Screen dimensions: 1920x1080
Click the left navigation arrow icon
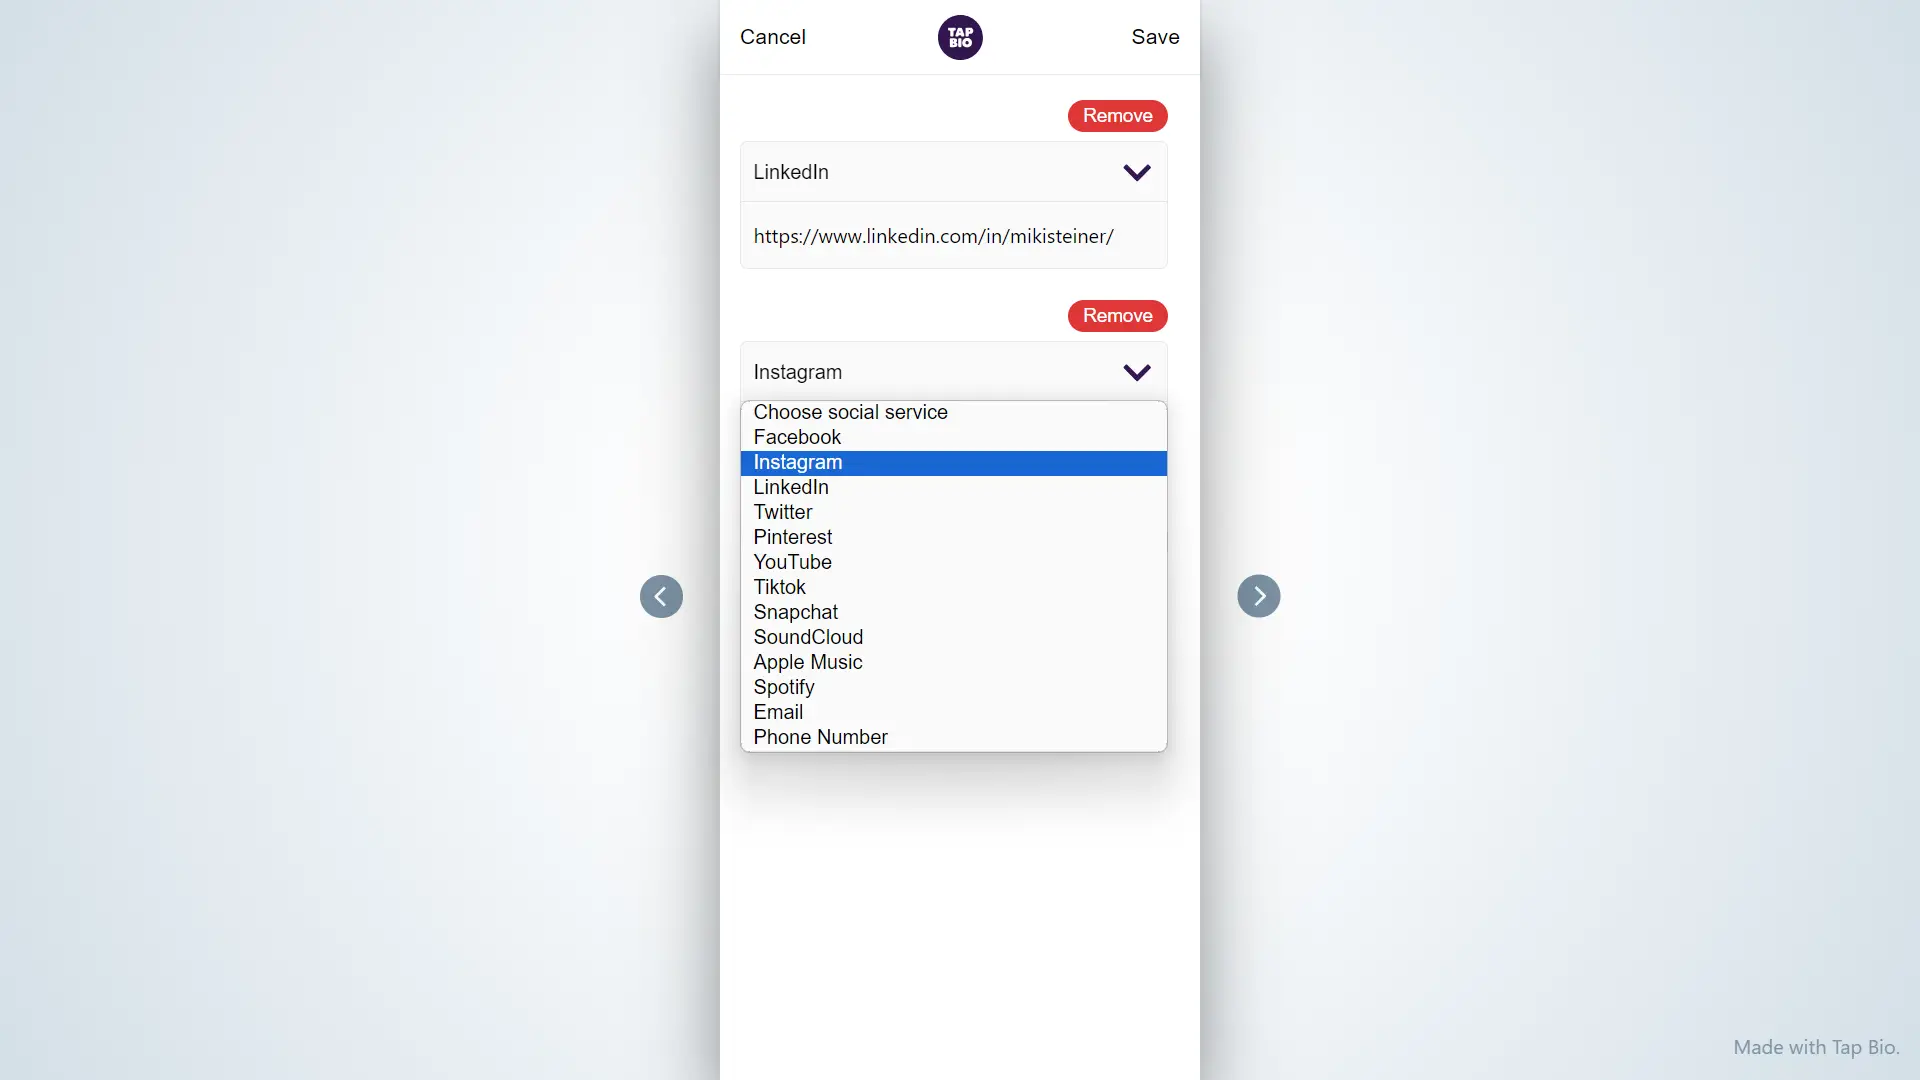661,595
